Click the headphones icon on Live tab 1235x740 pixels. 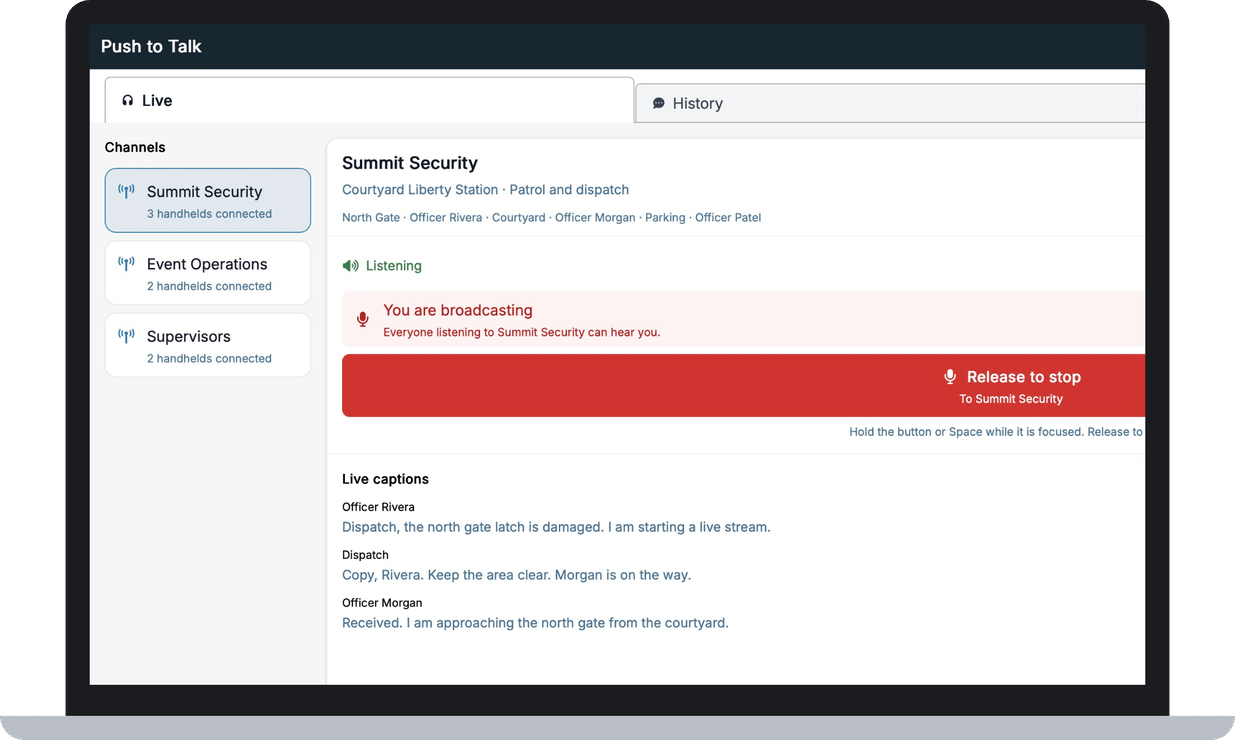coord(128,100)
